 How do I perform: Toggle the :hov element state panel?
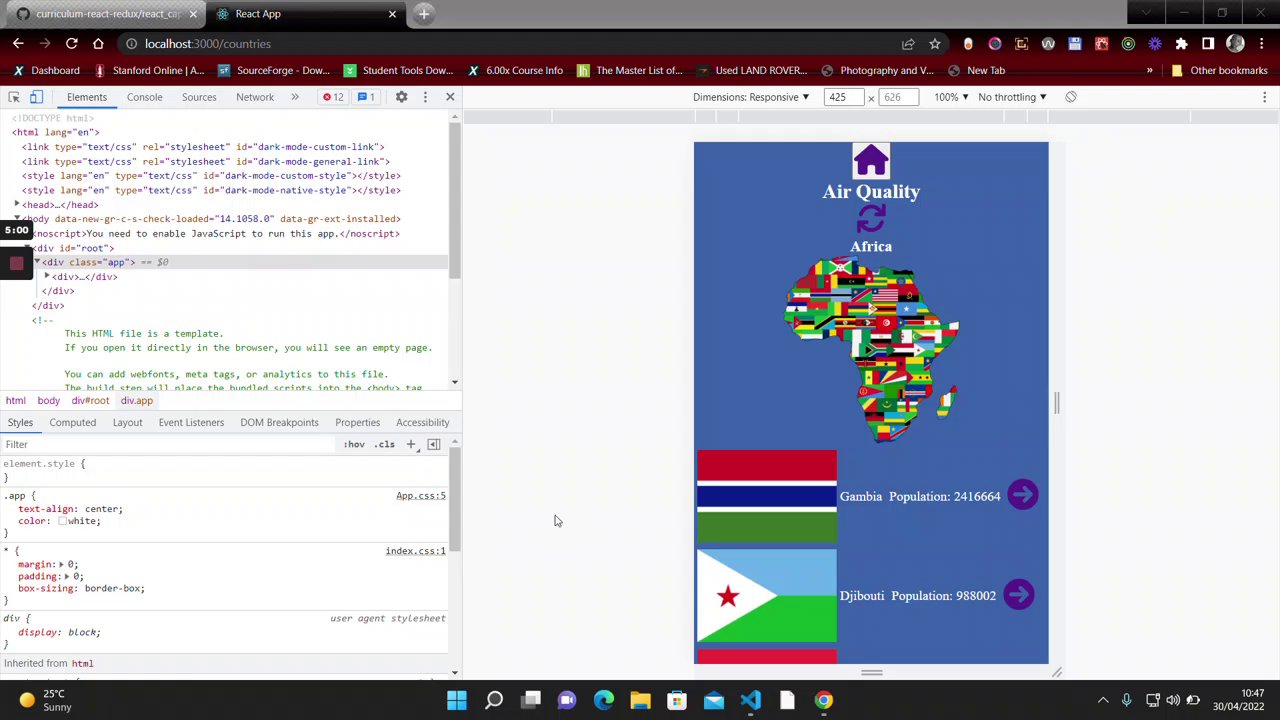tap(354, 444)
